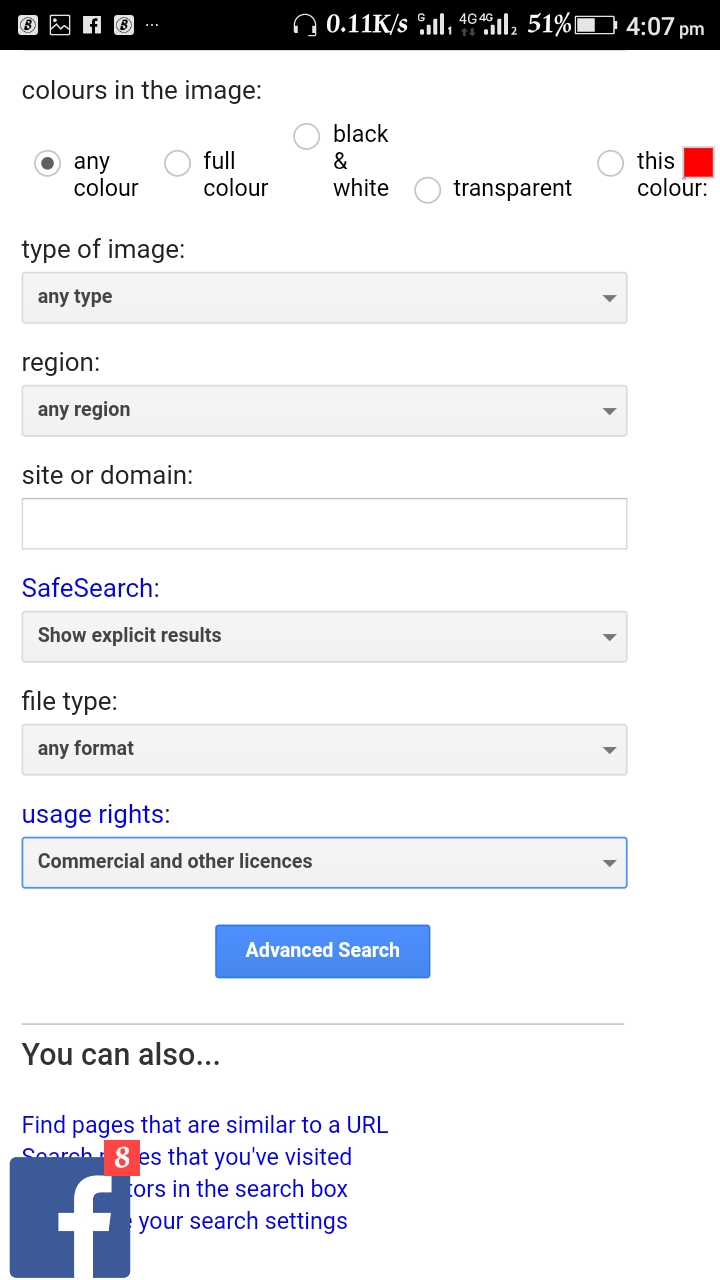Open Find pages similar to a URL link
The image size is (720, 1280).
(205, 1125)
